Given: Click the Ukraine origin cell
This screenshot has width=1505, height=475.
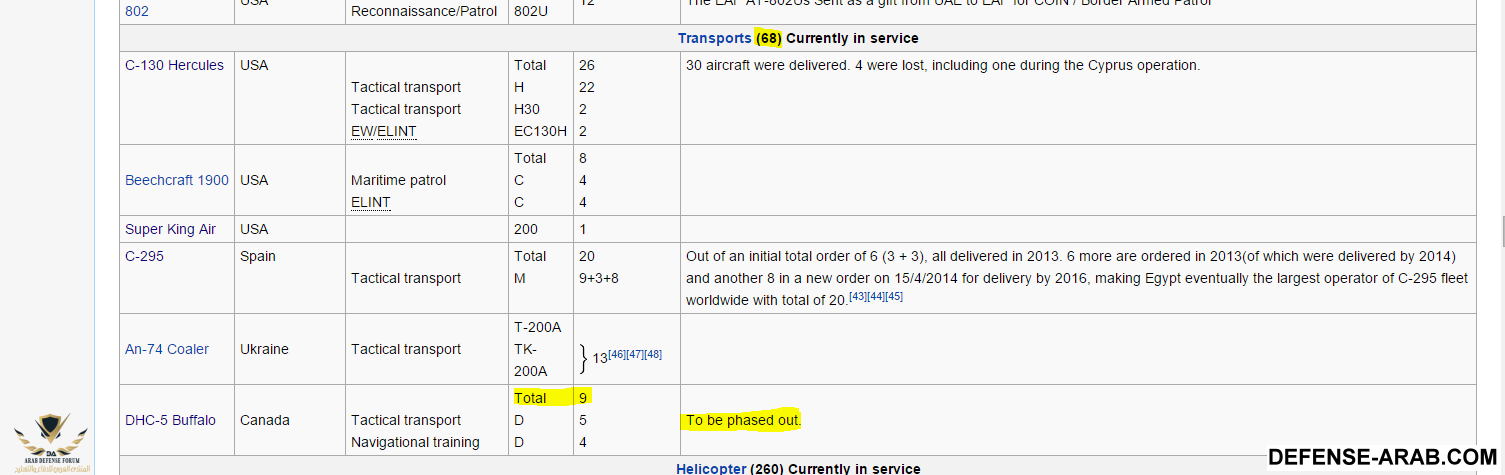Looking at the screenshot, I should pos(264,349).
